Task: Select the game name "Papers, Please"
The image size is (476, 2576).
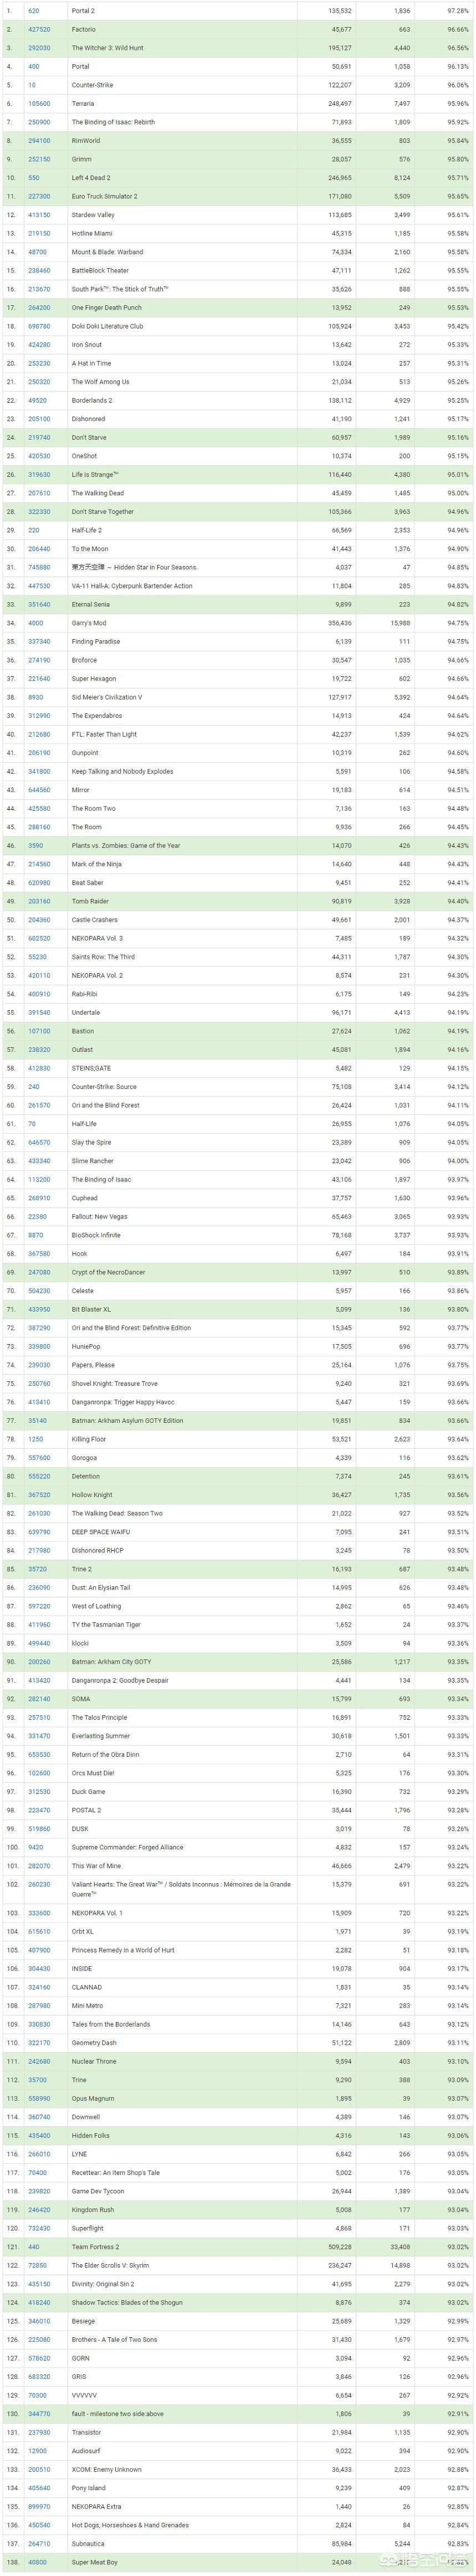Action: pos(93,1365)
